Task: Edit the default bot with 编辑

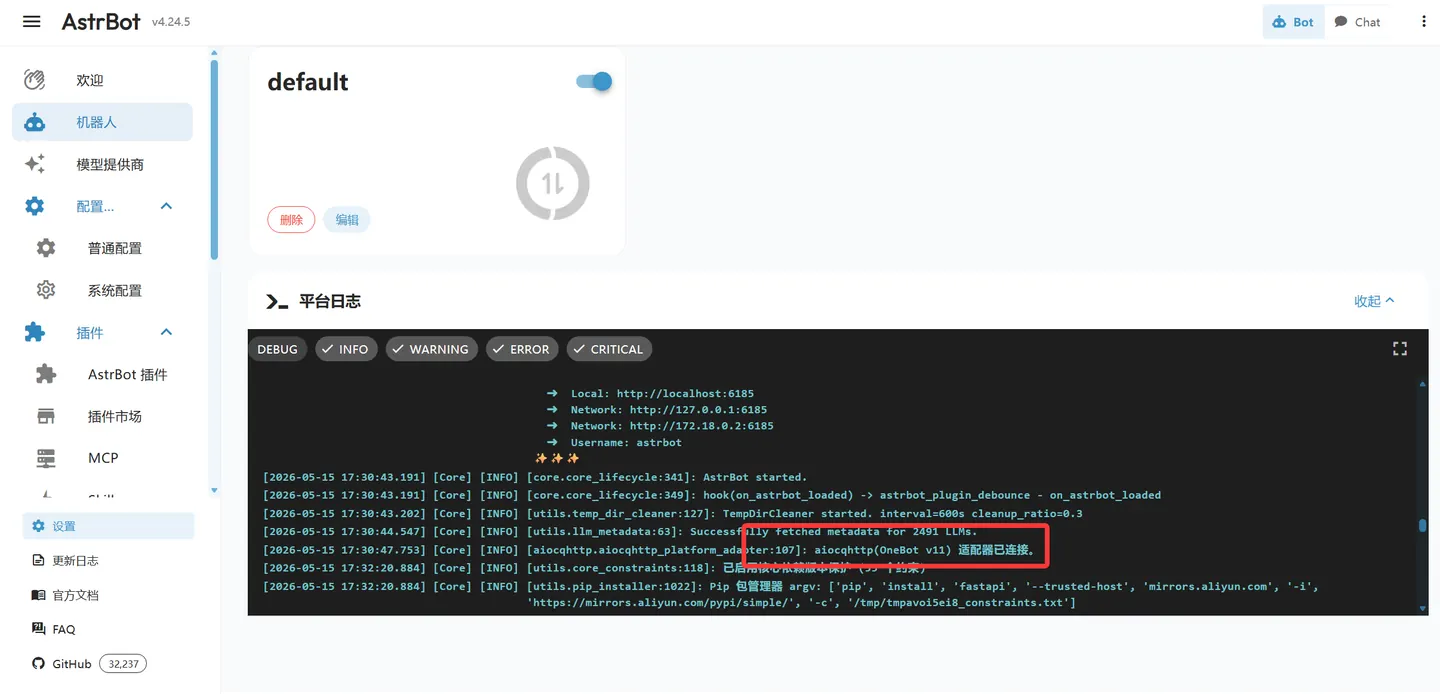Action: coord(347,220)
